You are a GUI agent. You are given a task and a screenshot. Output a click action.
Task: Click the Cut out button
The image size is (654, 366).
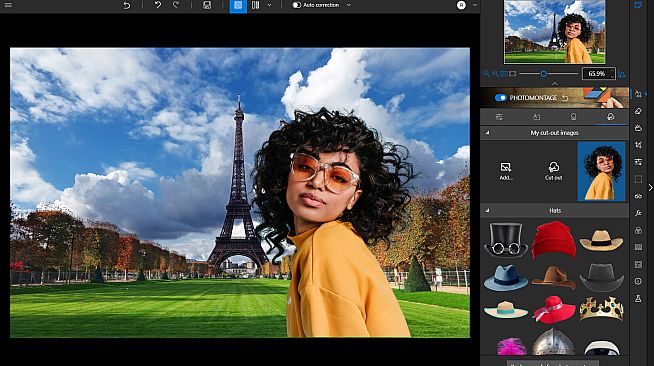553,171
